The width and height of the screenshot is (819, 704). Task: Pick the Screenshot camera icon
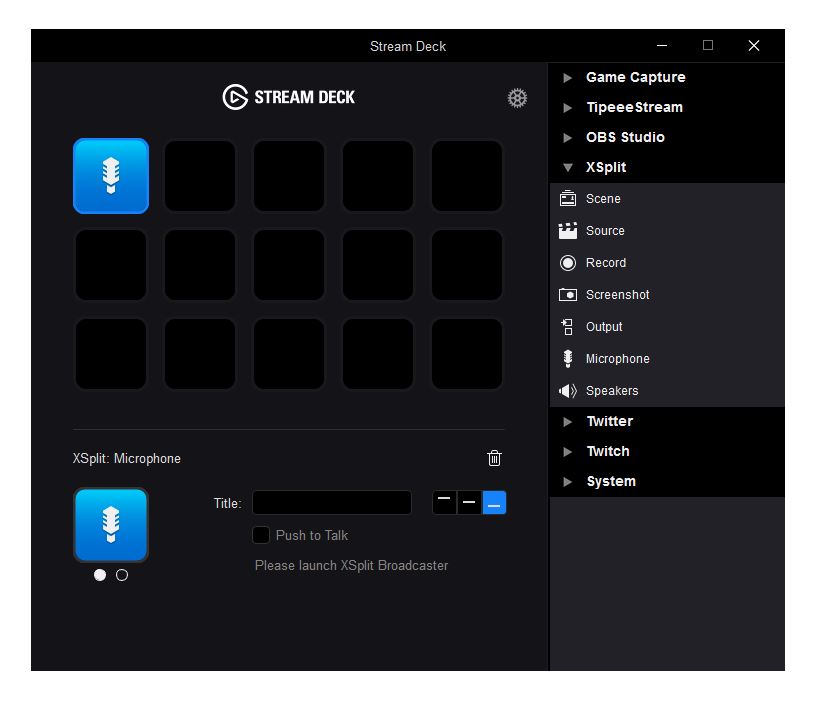[568, 295]
